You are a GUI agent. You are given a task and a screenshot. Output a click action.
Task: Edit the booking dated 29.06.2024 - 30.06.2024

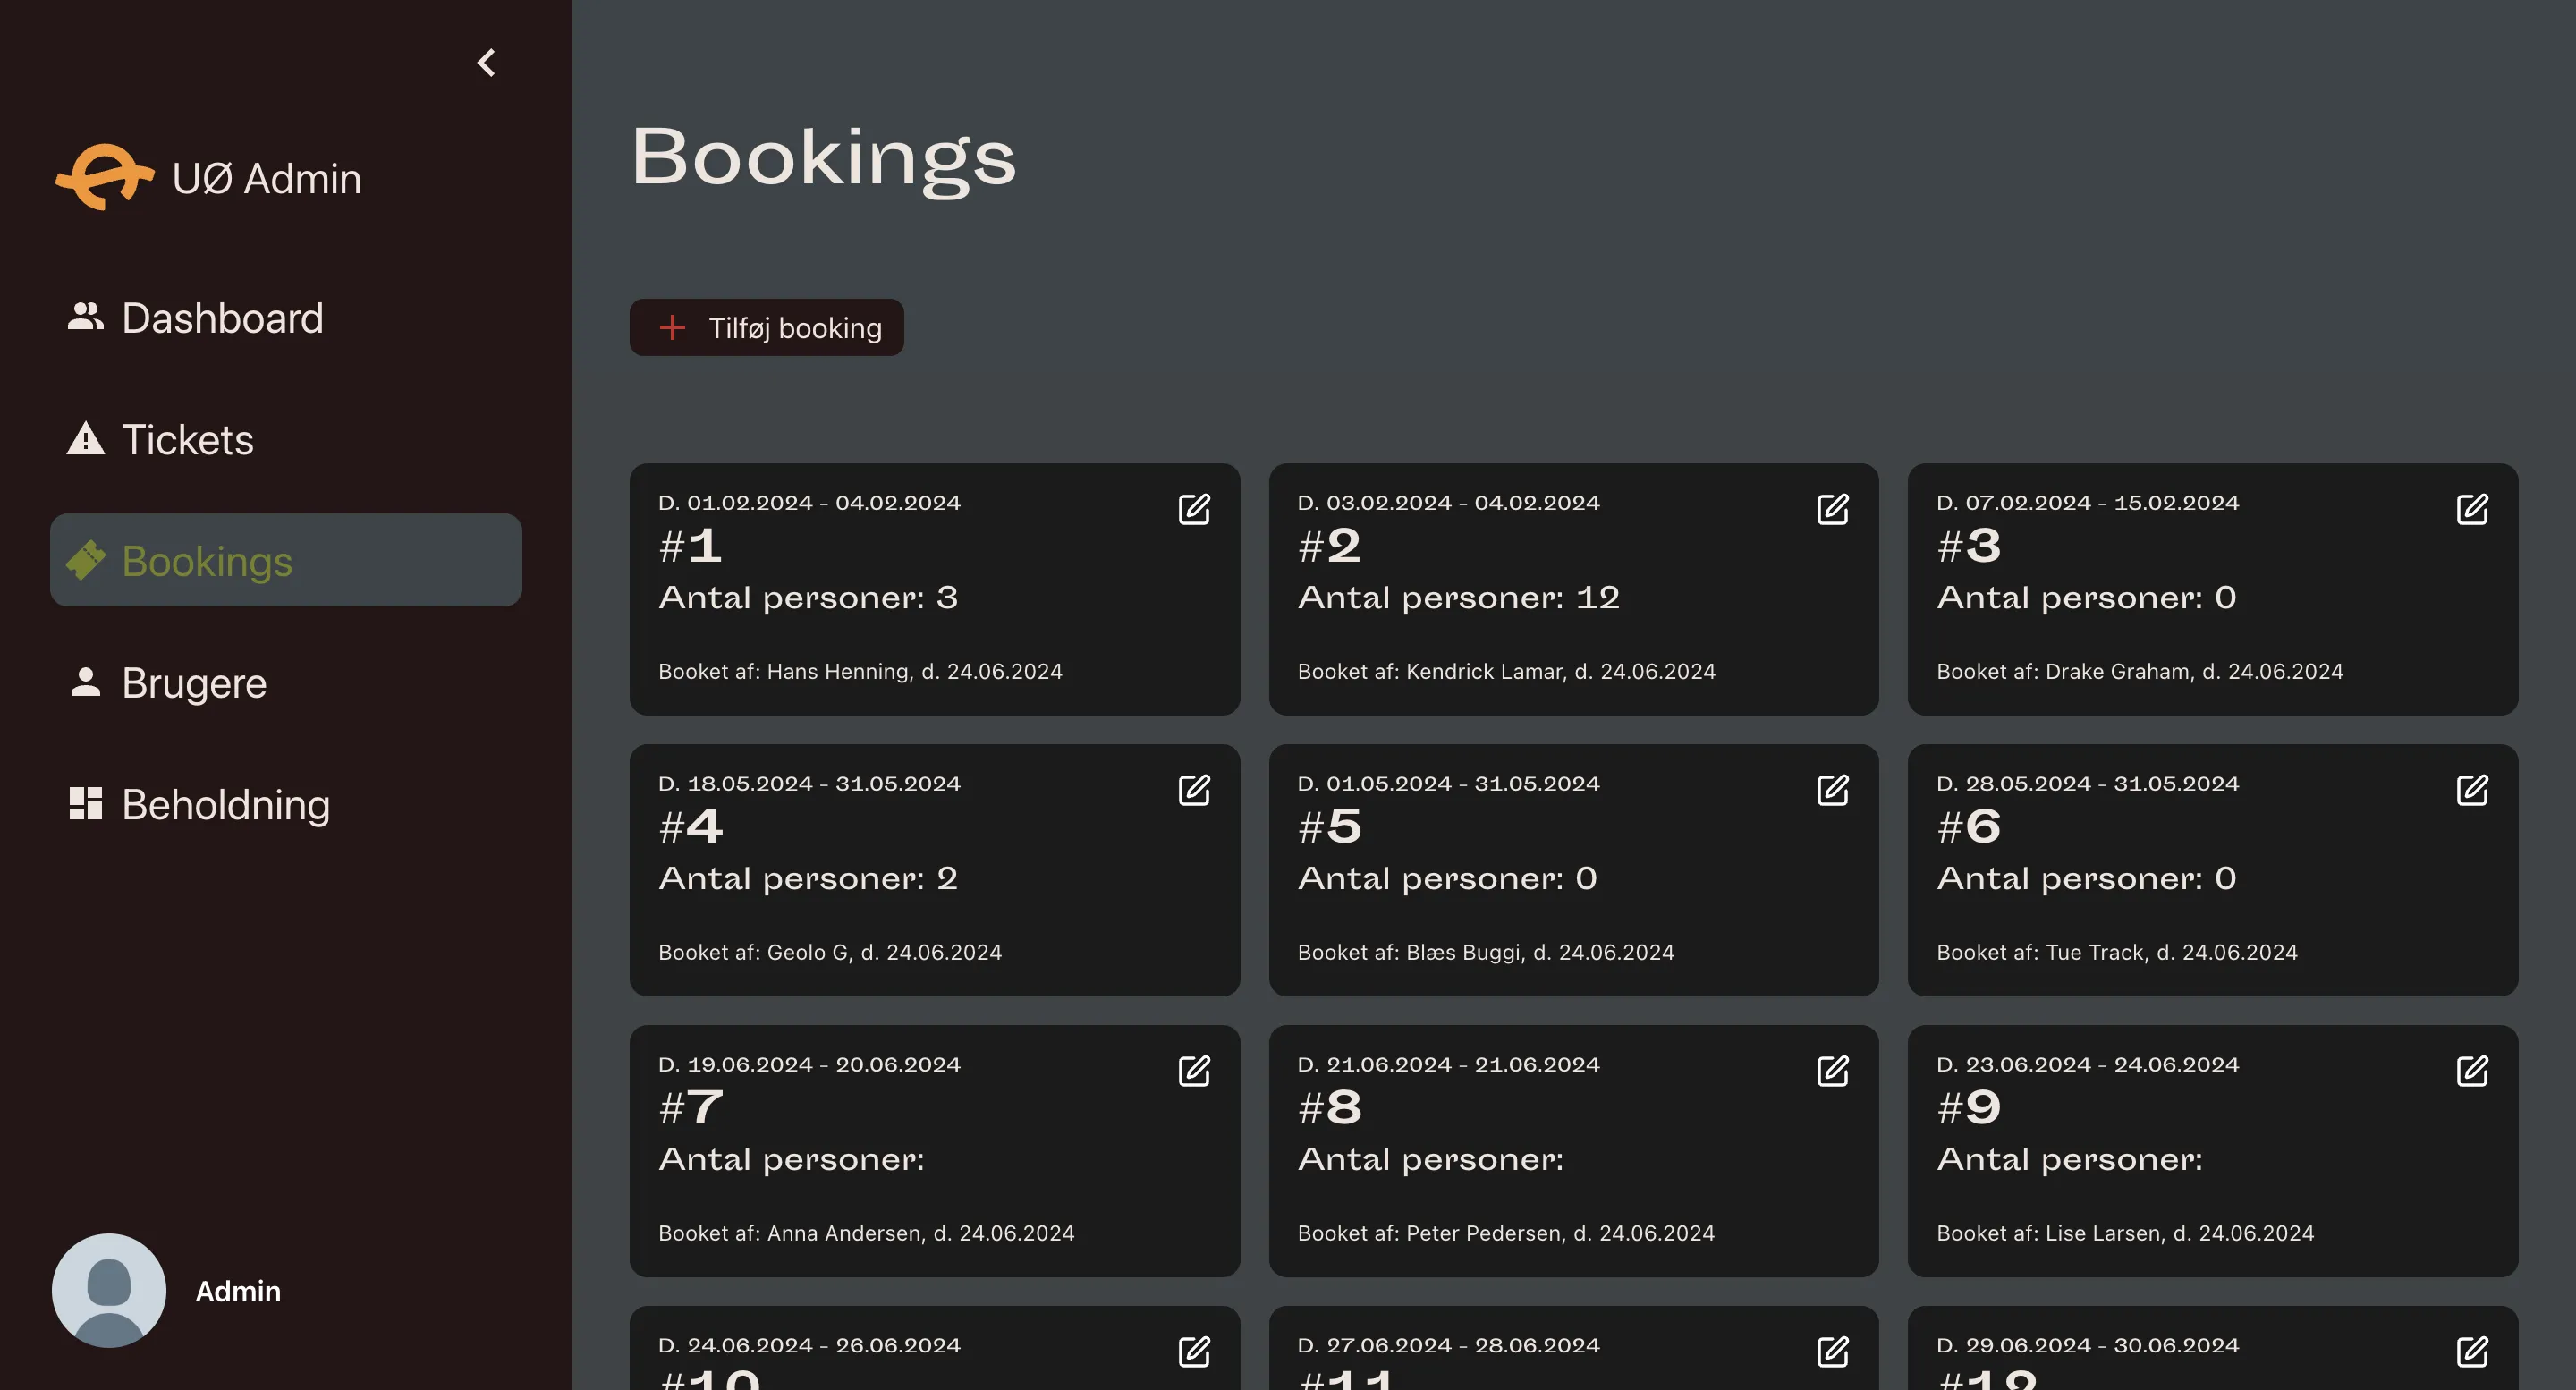coord(2472,1353)
